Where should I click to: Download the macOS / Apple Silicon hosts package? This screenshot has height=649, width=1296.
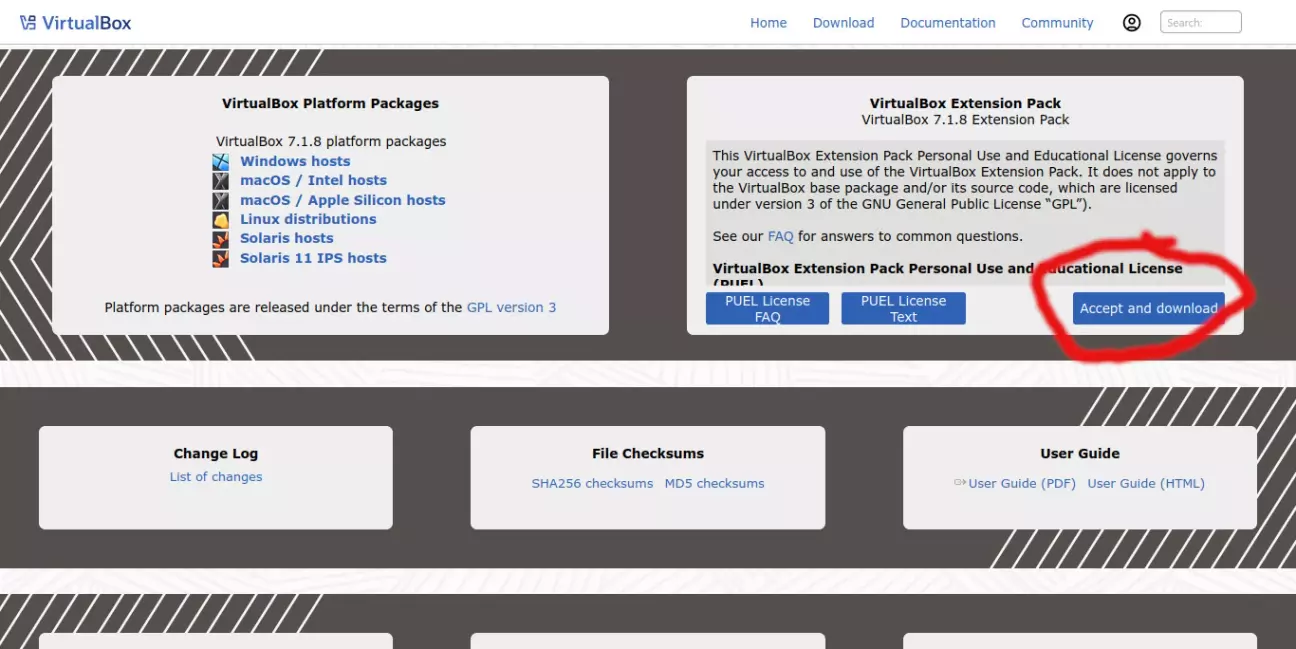(343, 200)
